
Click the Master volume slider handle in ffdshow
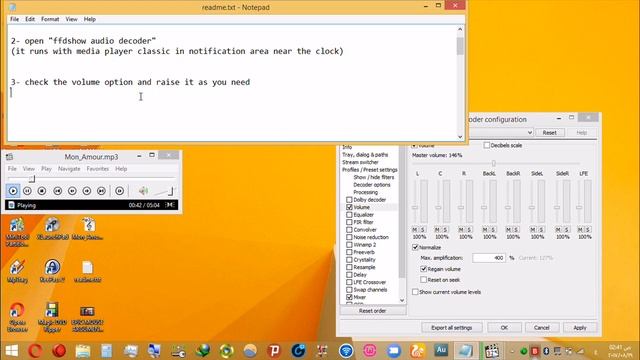tap(493, 163)
